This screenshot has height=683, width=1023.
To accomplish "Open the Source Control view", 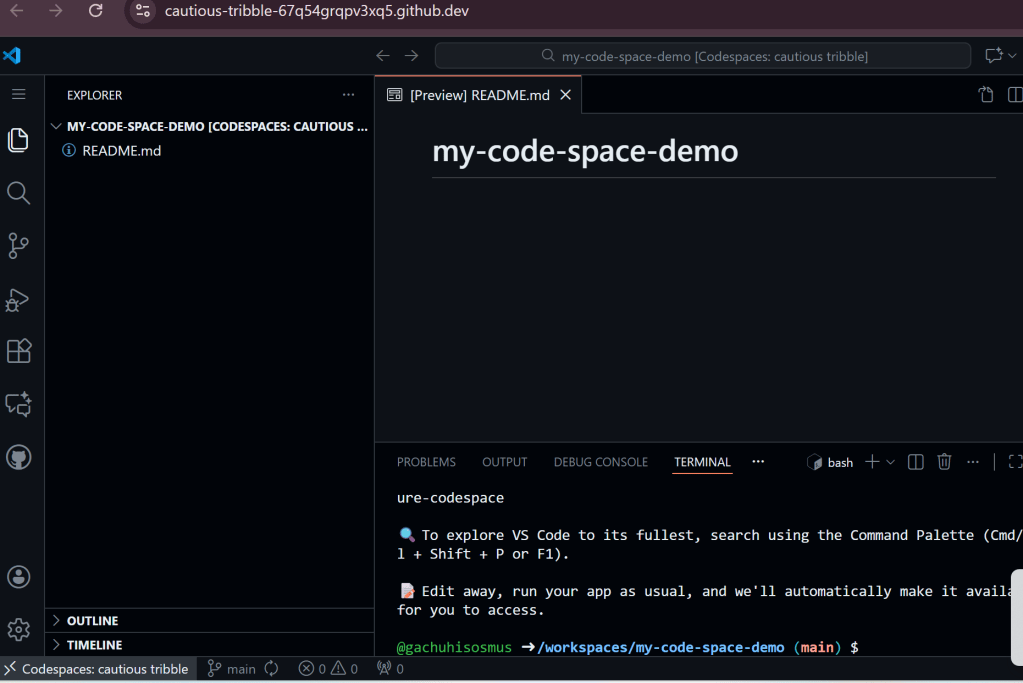I will pos(18,246).
